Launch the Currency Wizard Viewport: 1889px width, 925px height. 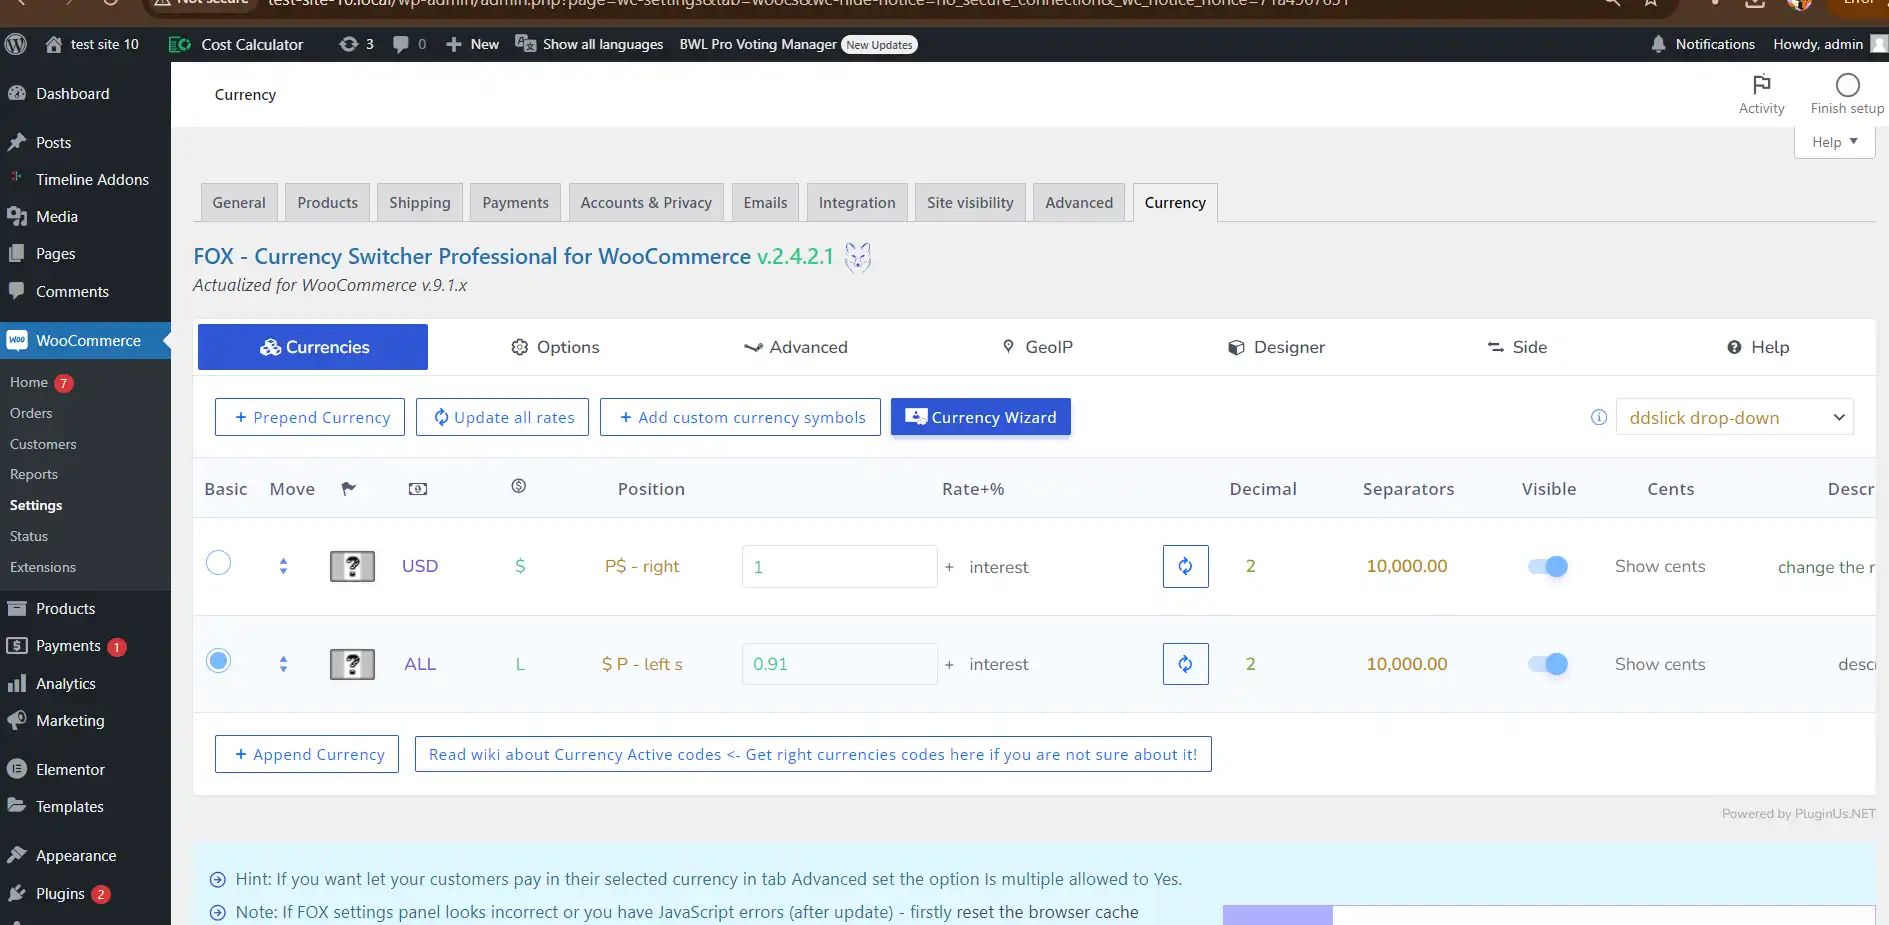[x=981, y=417]
